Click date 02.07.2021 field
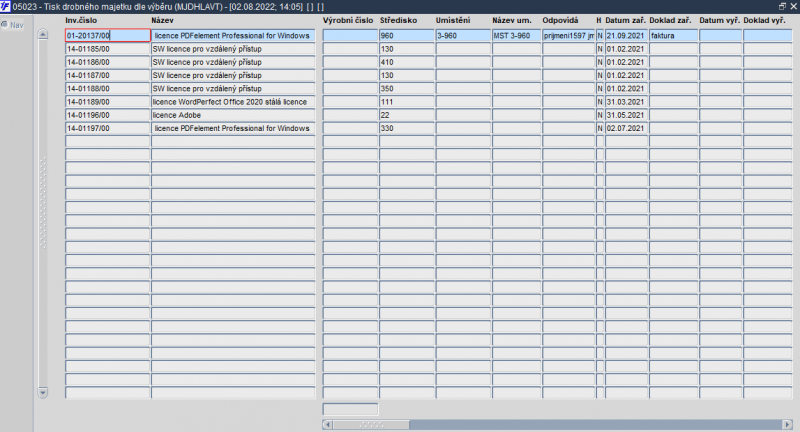Viewport: 800px width, 432px height. 626,129
